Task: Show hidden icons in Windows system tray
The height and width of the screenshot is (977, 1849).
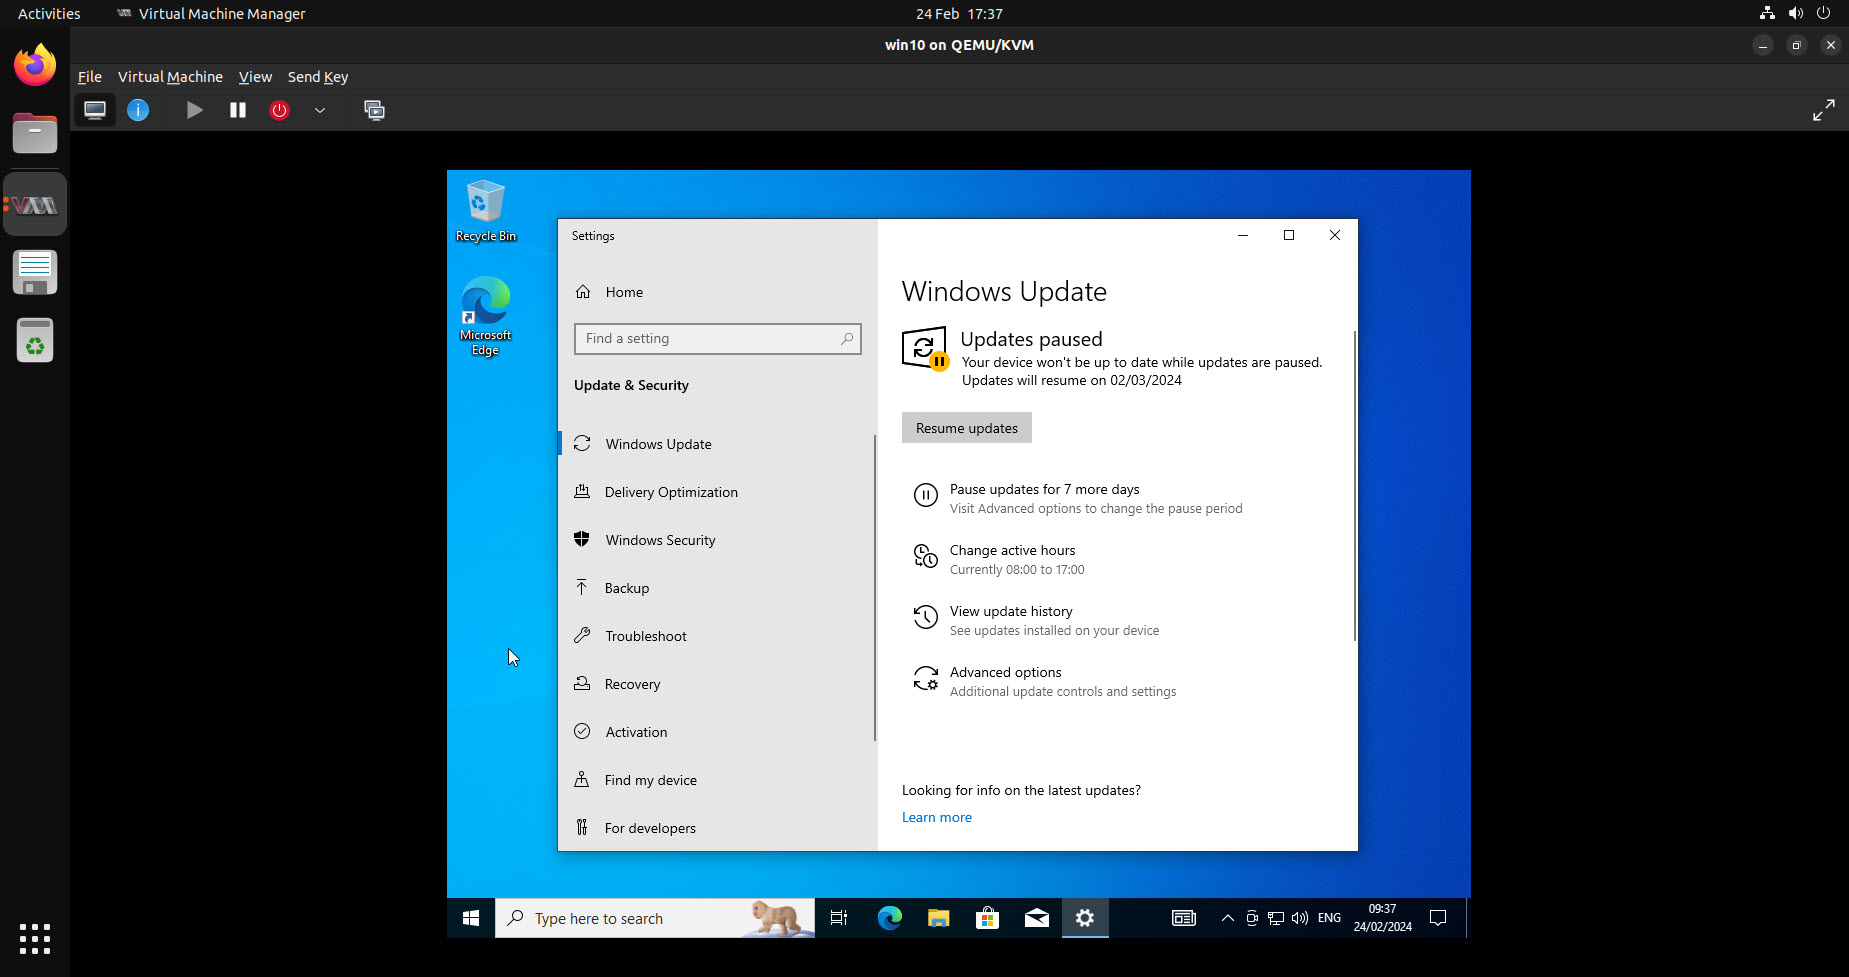Action: 1227,918
